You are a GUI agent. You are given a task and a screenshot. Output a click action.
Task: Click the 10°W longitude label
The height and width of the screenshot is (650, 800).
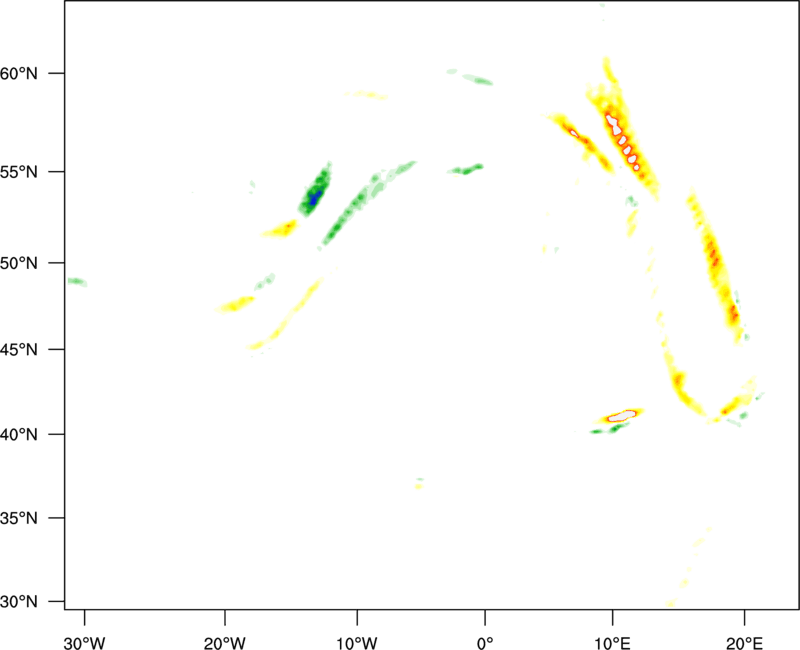pyautogui.click(x=357, y=643)
